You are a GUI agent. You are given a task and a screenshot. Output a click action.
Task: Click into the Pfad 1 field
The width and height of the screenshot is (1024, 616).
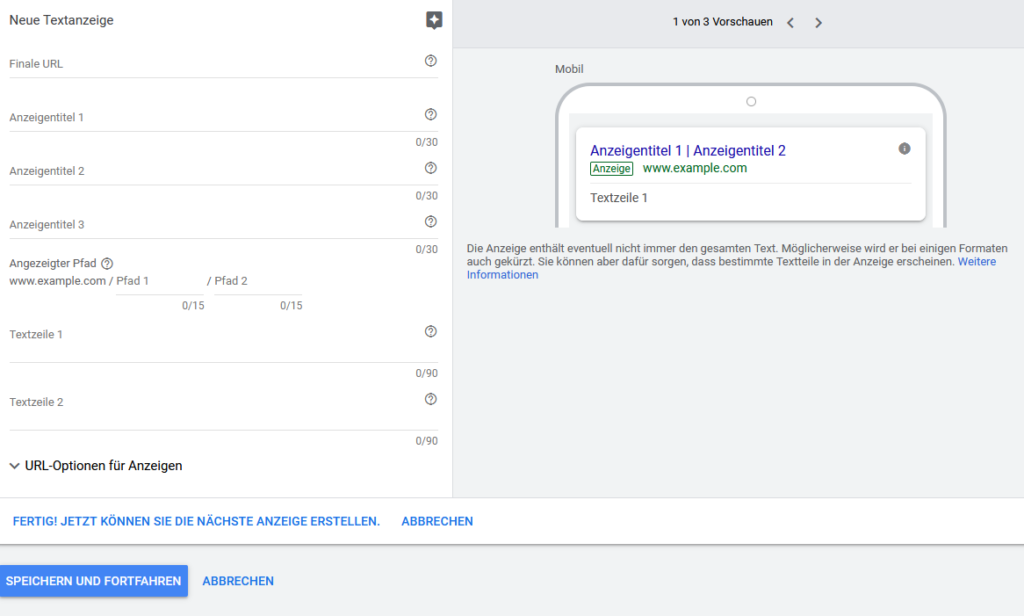click(x=160, y=282)
